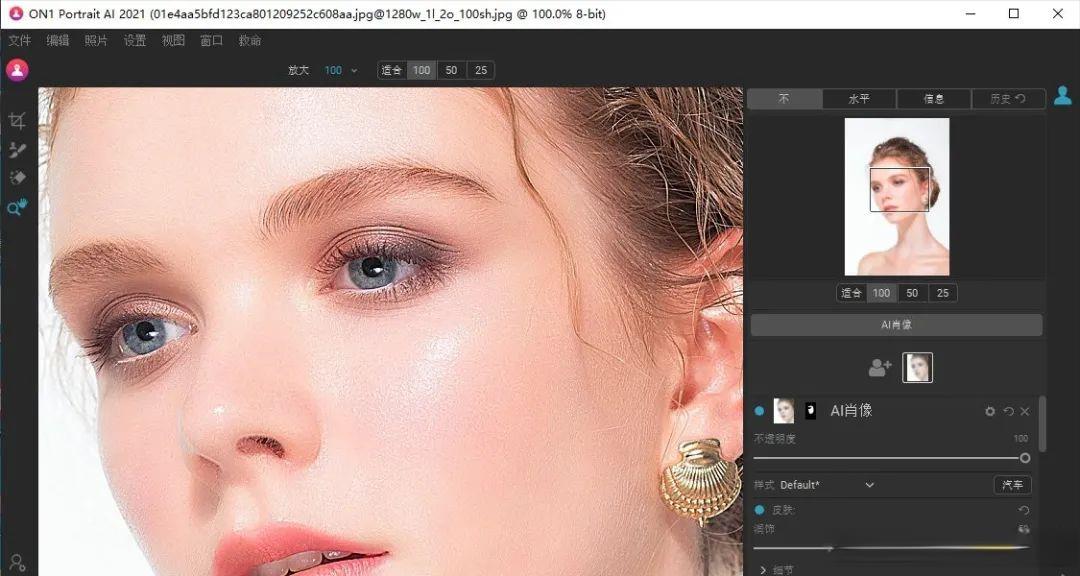Screen dimensions: 1080x576
Task: Select the Crop tool in left toolbar
Action: point(17,122)
